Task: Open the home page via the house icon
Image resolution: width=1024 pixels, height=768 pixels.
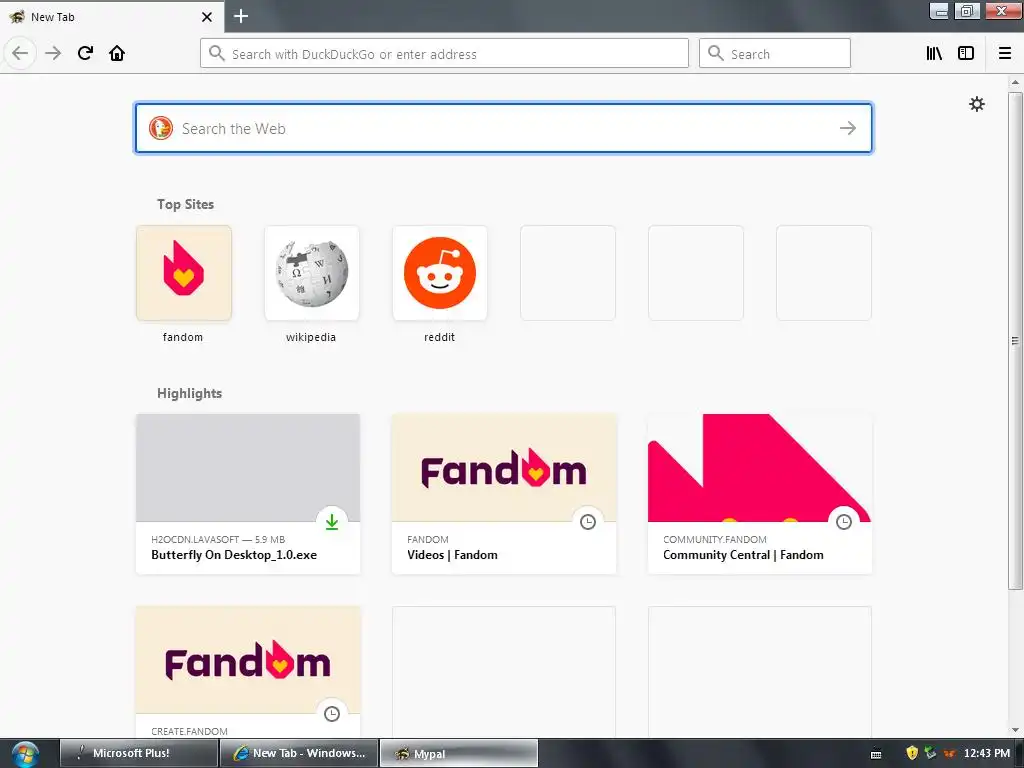Action: tap(117, 53)
